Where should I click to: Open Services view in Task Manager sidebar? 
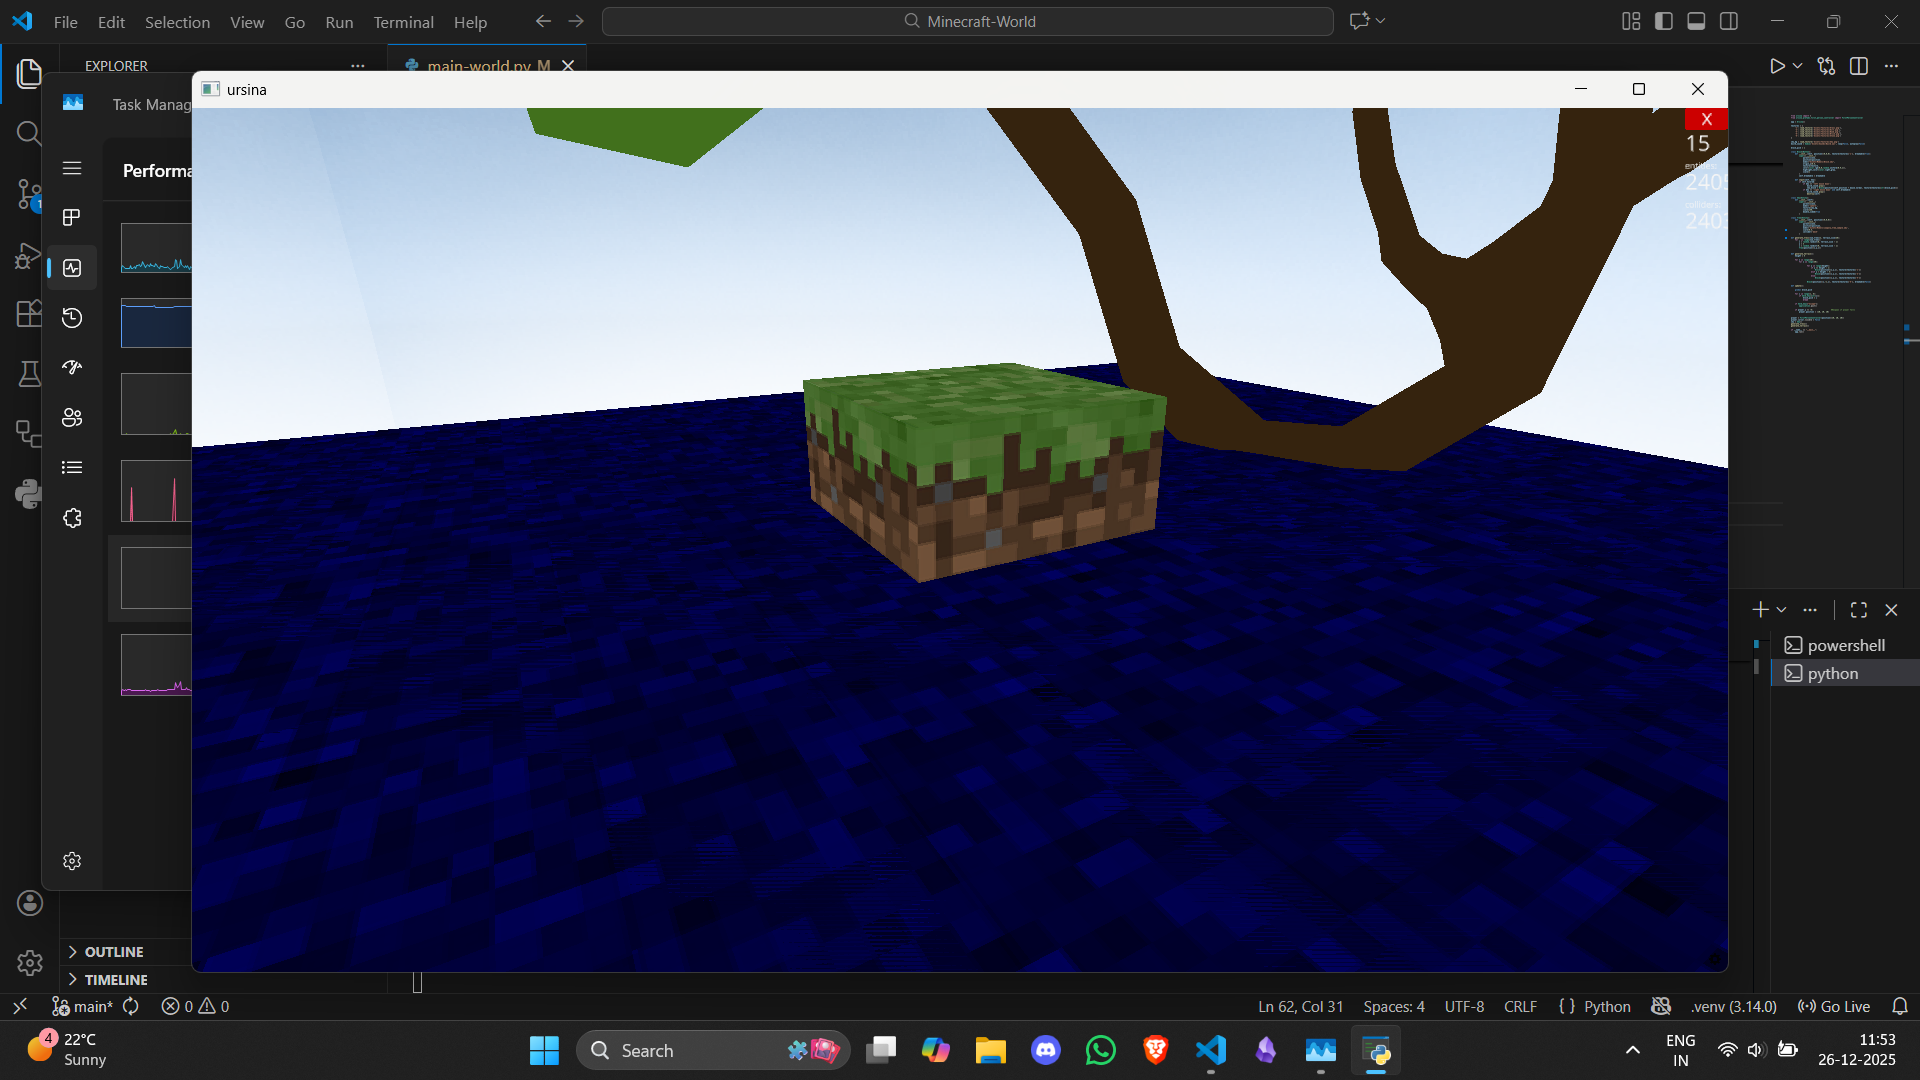pyautogui.click(x=71, y=517)
